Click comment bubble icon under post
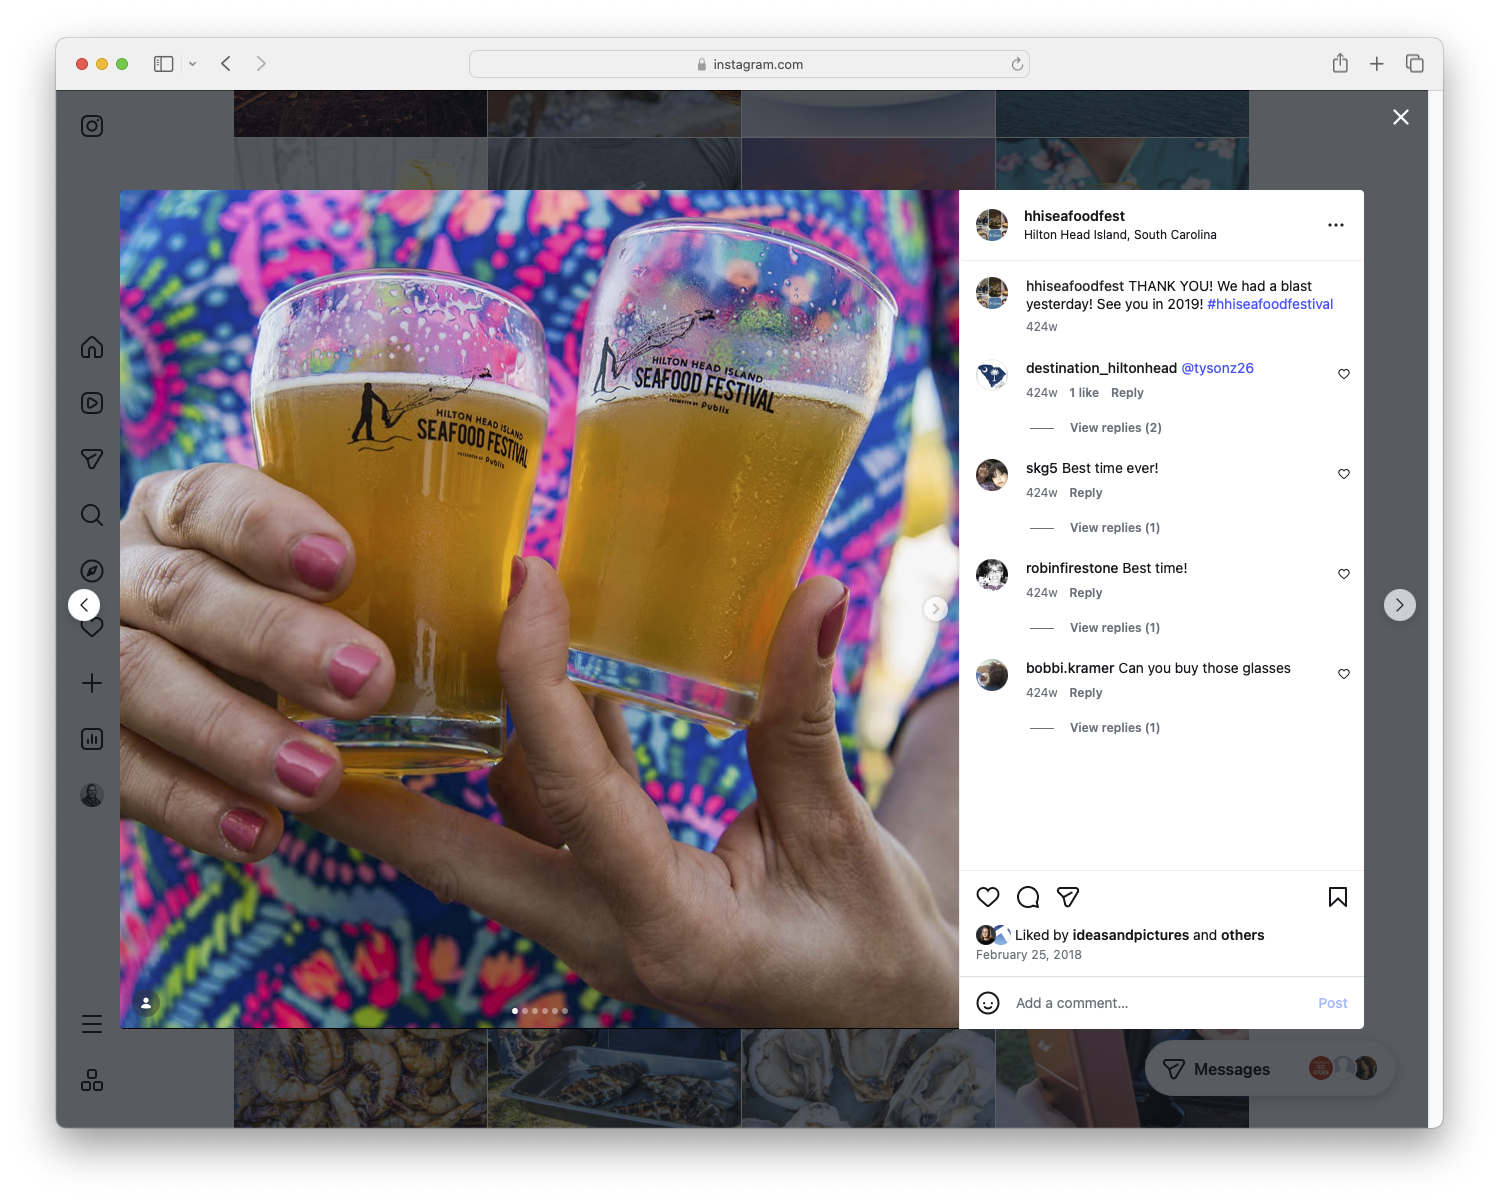The image size is (1499, 1202). tap(1028, 897)
